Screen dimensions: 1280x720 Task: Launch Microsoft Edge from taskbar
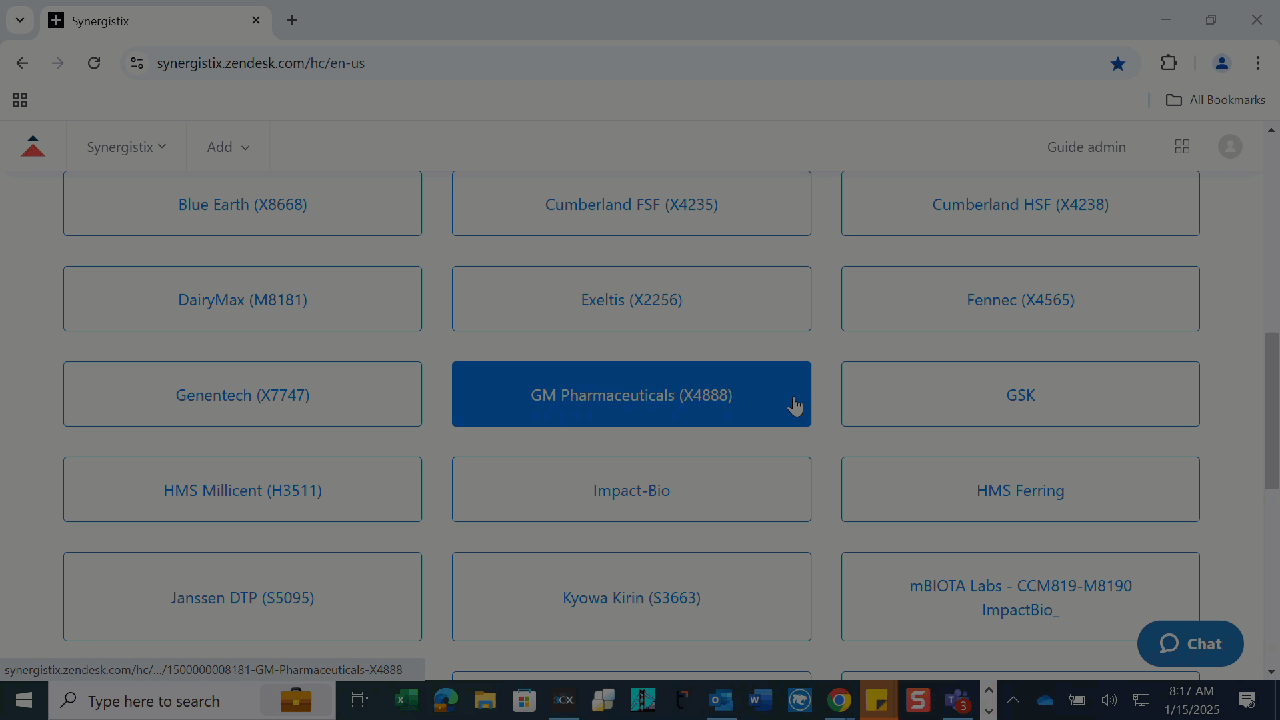446,700
